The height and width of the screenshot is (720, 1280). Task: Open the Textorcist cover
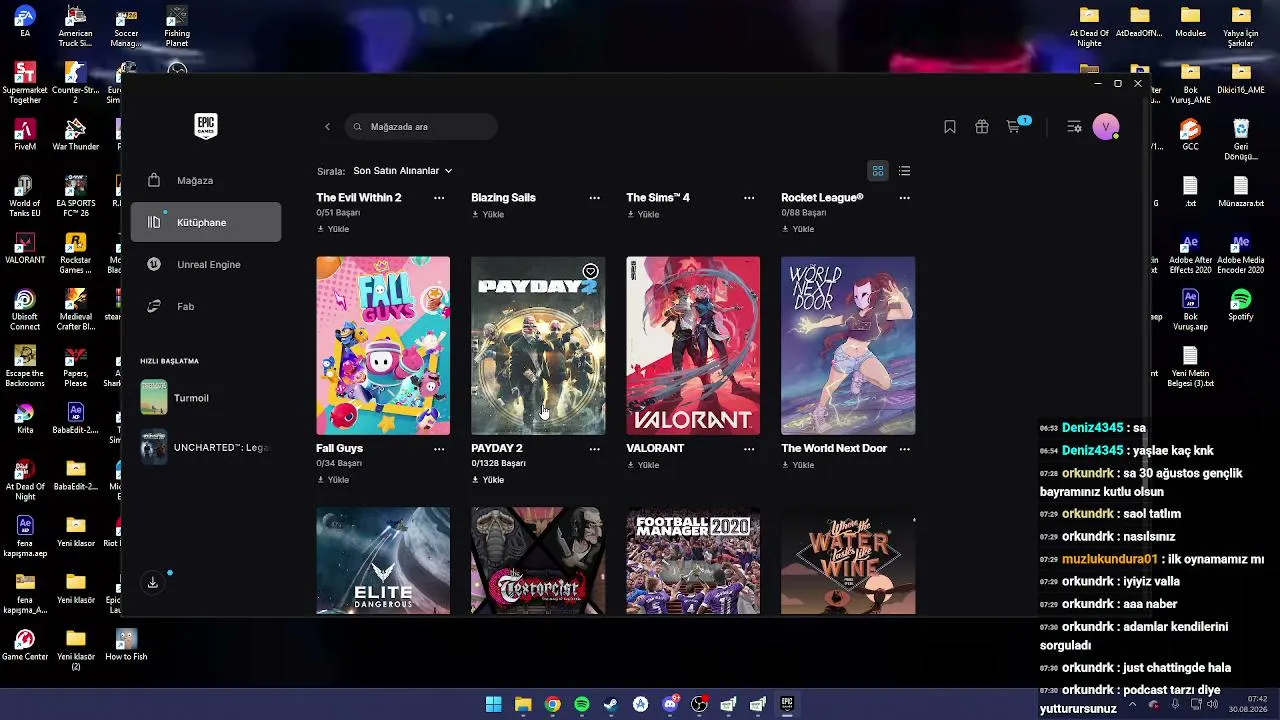[538, 561]
